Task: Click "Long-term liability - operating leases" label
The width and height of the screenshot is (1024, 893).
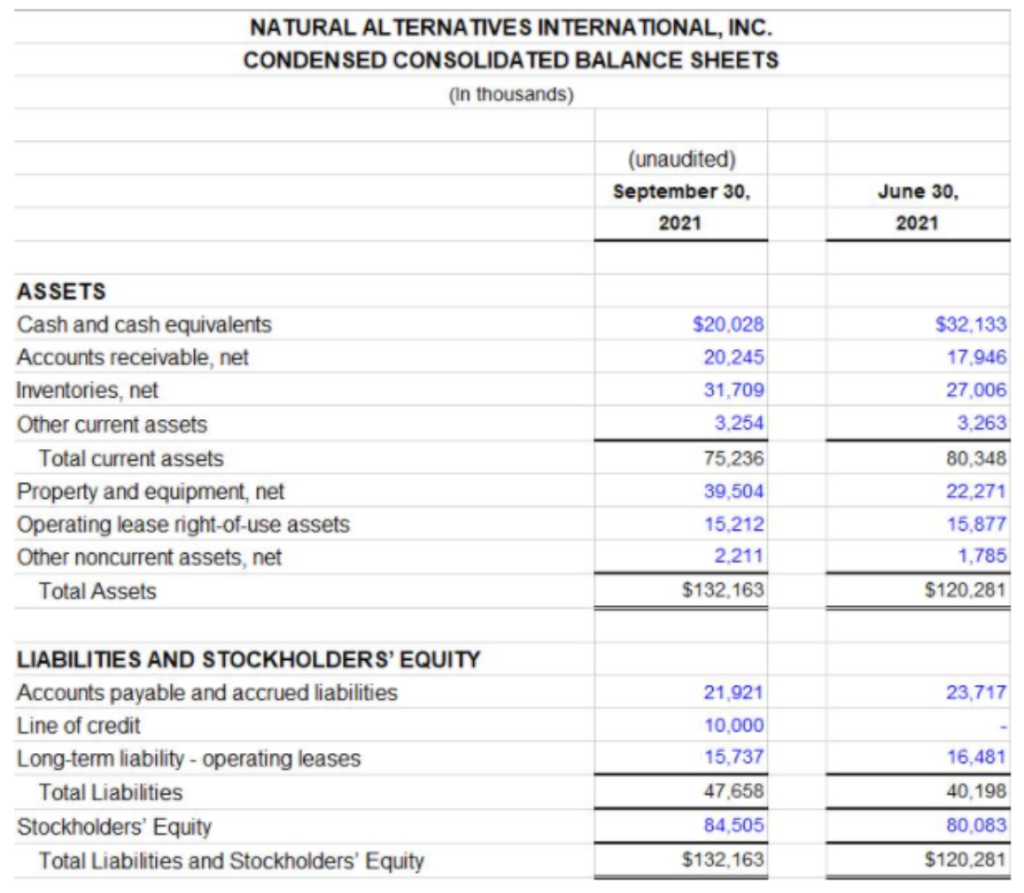Action: [x=189, y=758]
